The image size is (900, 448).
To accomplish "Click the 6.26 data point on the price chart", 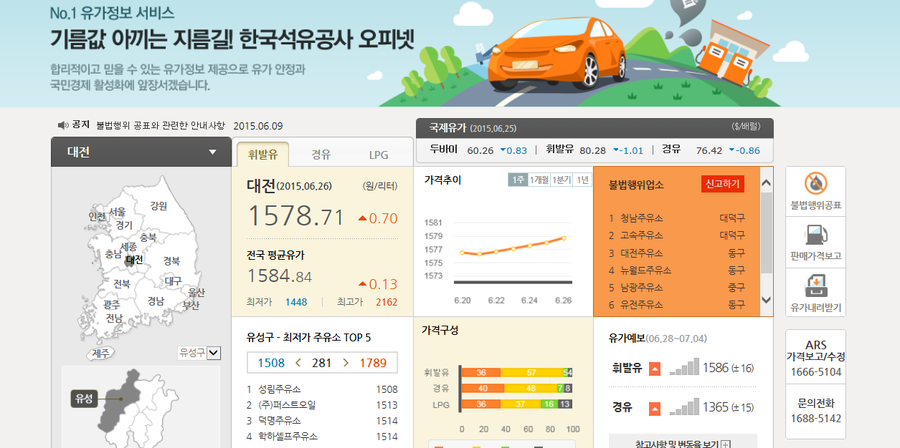I will (x=564, y=237).
